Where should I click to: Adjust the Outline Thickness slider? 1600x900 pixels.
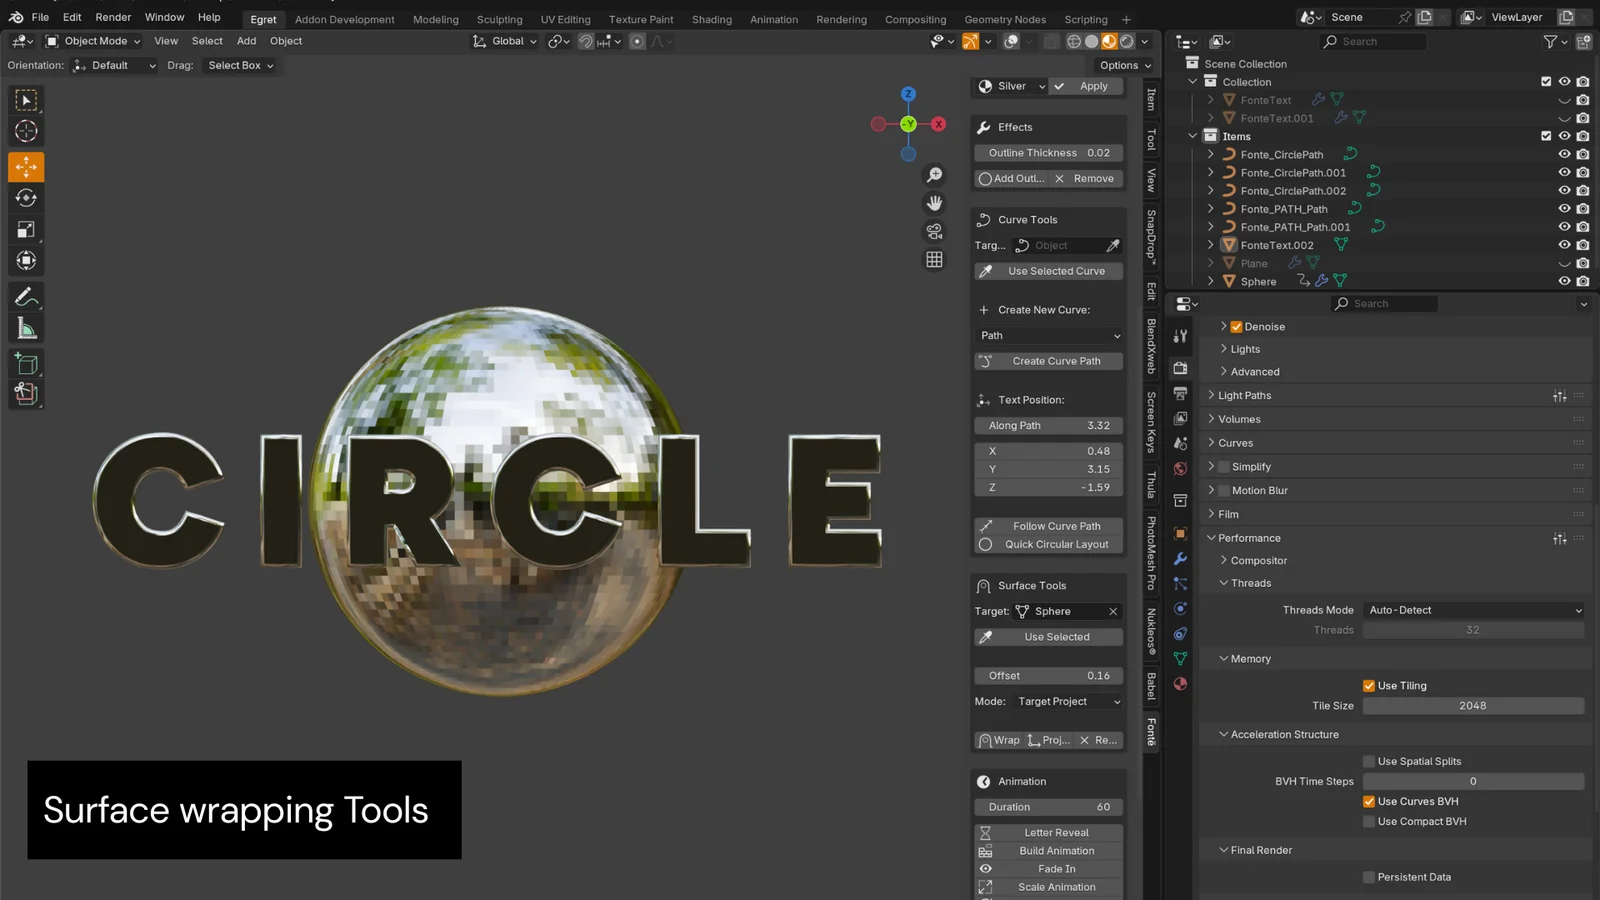(1048, 152)
